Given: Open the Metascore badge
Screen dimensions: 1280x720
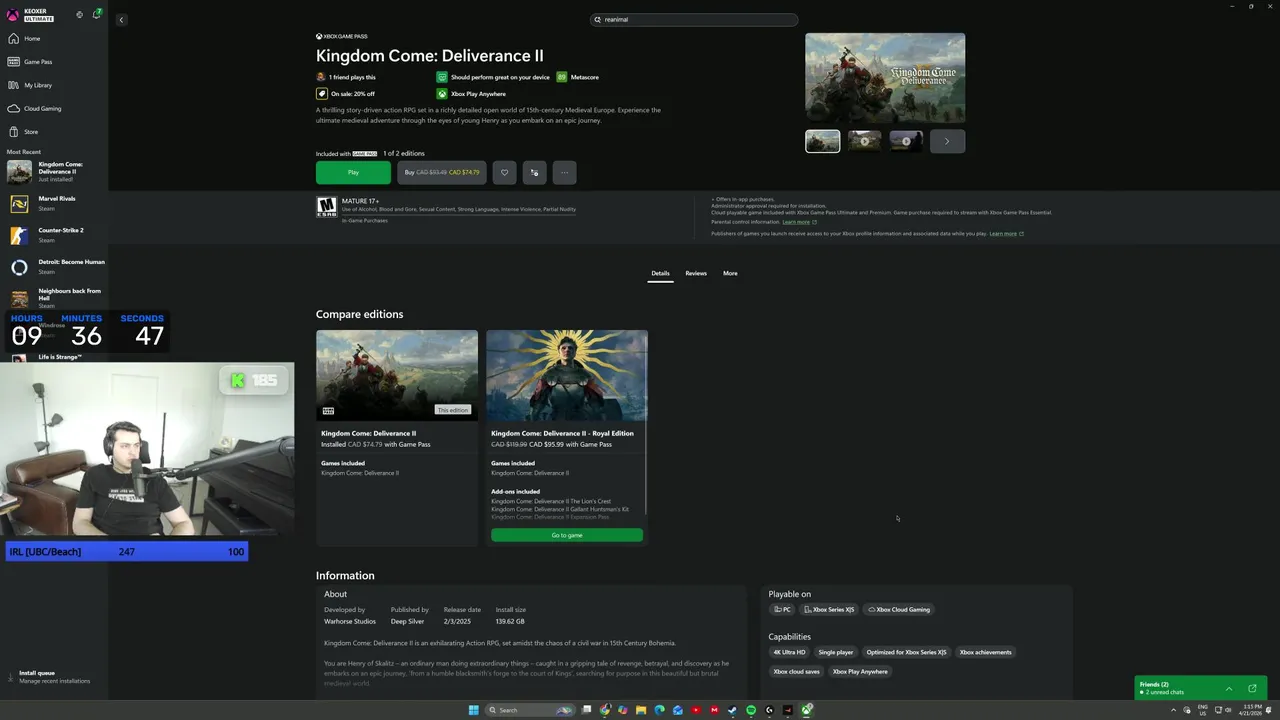Looking at the screenshot, I should pyautogui.click(x=578, y=77).
